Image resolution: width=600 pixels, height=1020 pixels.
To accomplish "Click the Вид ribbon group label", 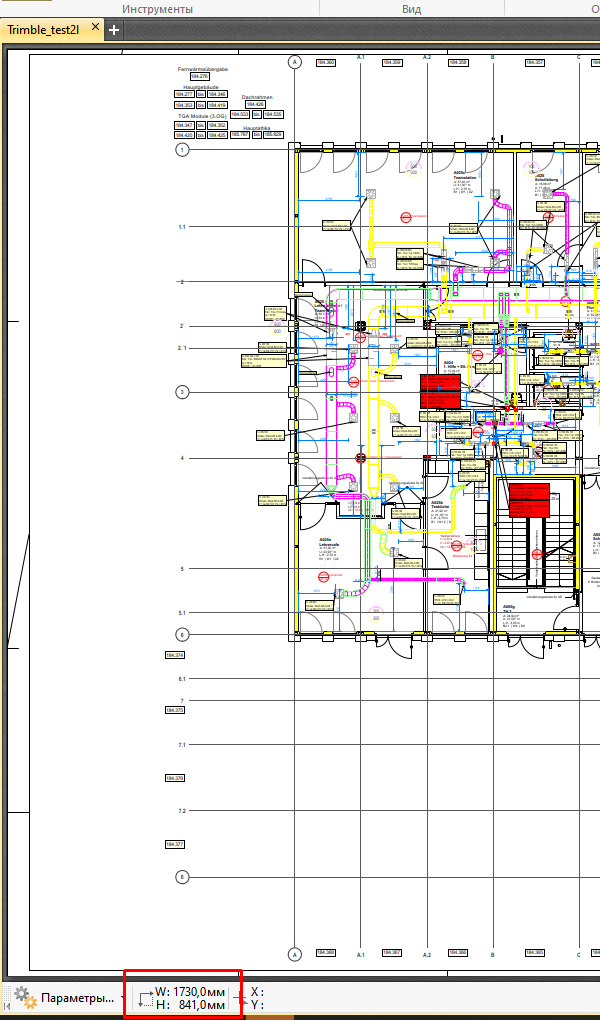I will tap(411, 9).
